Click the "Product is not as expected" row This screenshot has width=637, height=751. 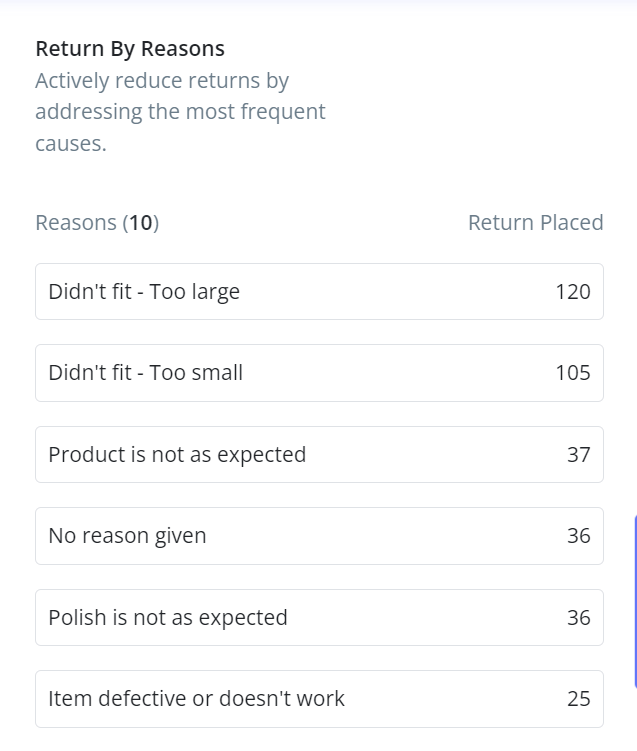click(319, 455)
